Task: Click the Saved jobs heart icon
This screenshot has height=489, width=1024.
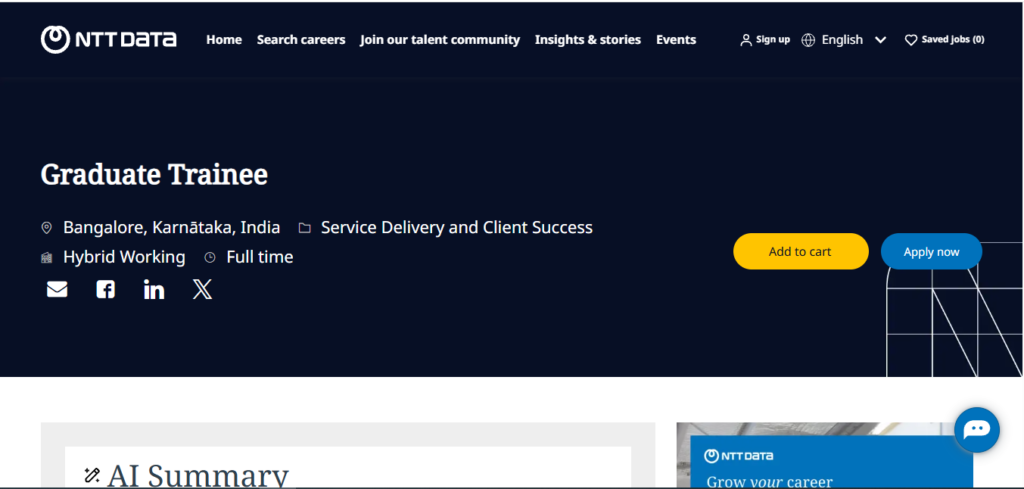Action: click(x=910, y=40)
